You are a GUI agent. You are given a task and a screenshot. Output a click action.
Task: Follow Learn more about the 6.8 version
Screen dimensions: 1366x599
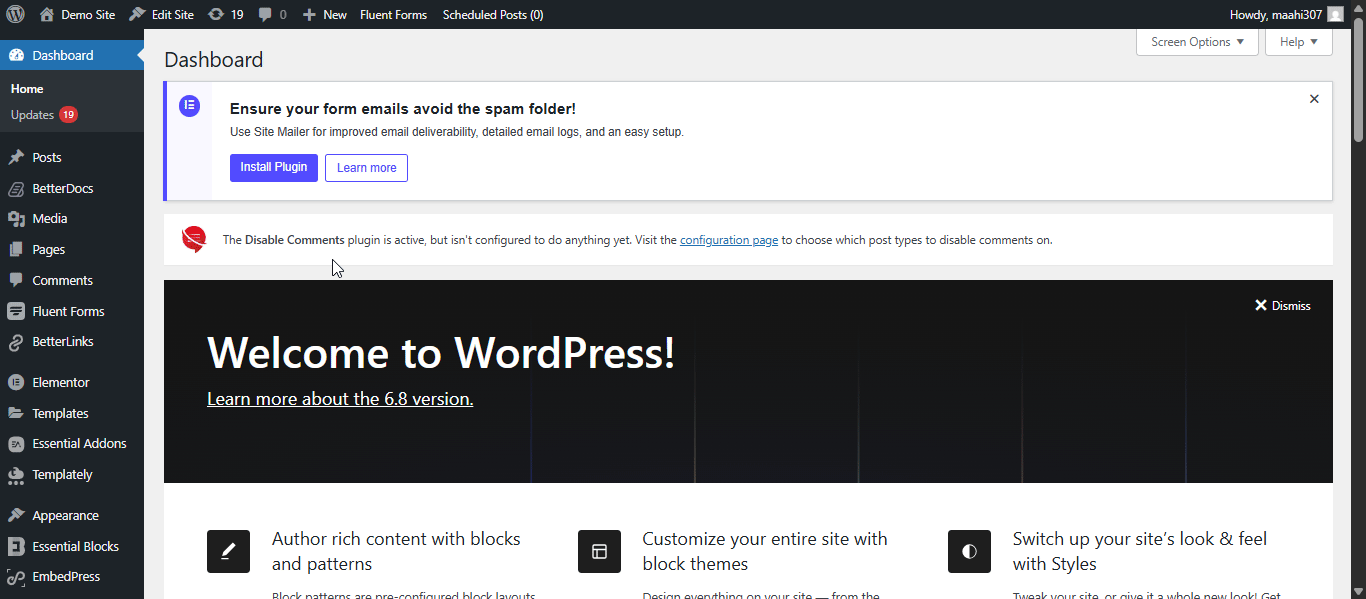click(x=340, y=399)
